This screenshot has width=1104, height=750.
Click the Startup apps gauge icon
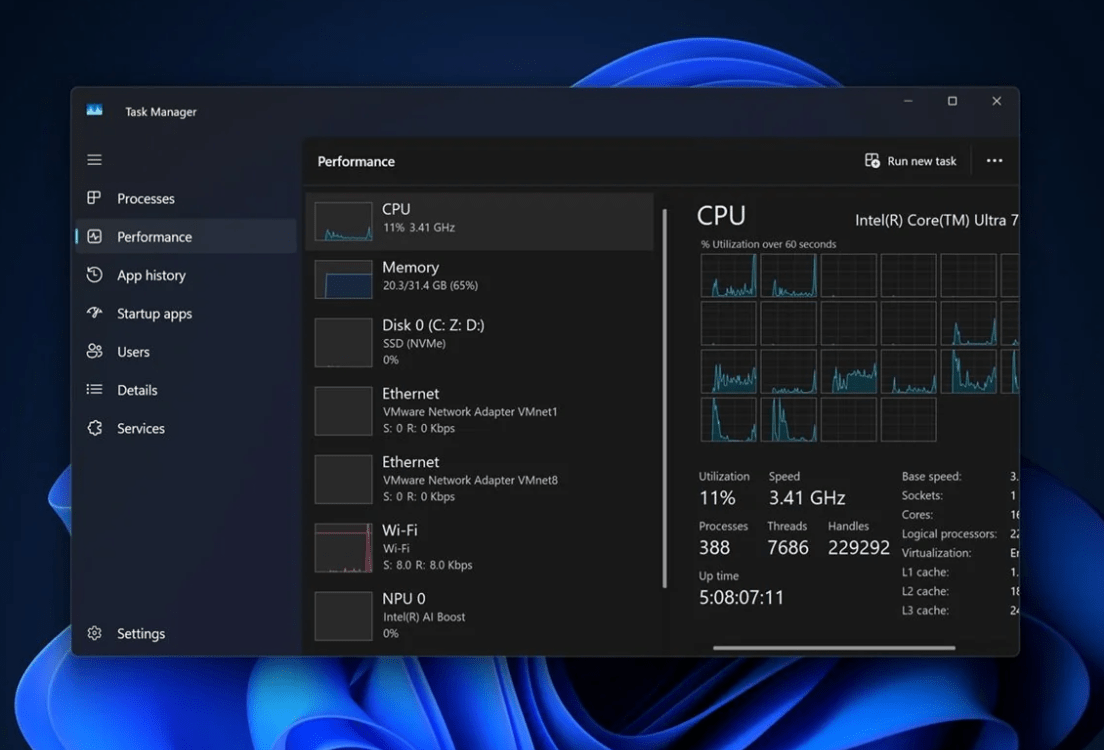(x=94, y=313)
